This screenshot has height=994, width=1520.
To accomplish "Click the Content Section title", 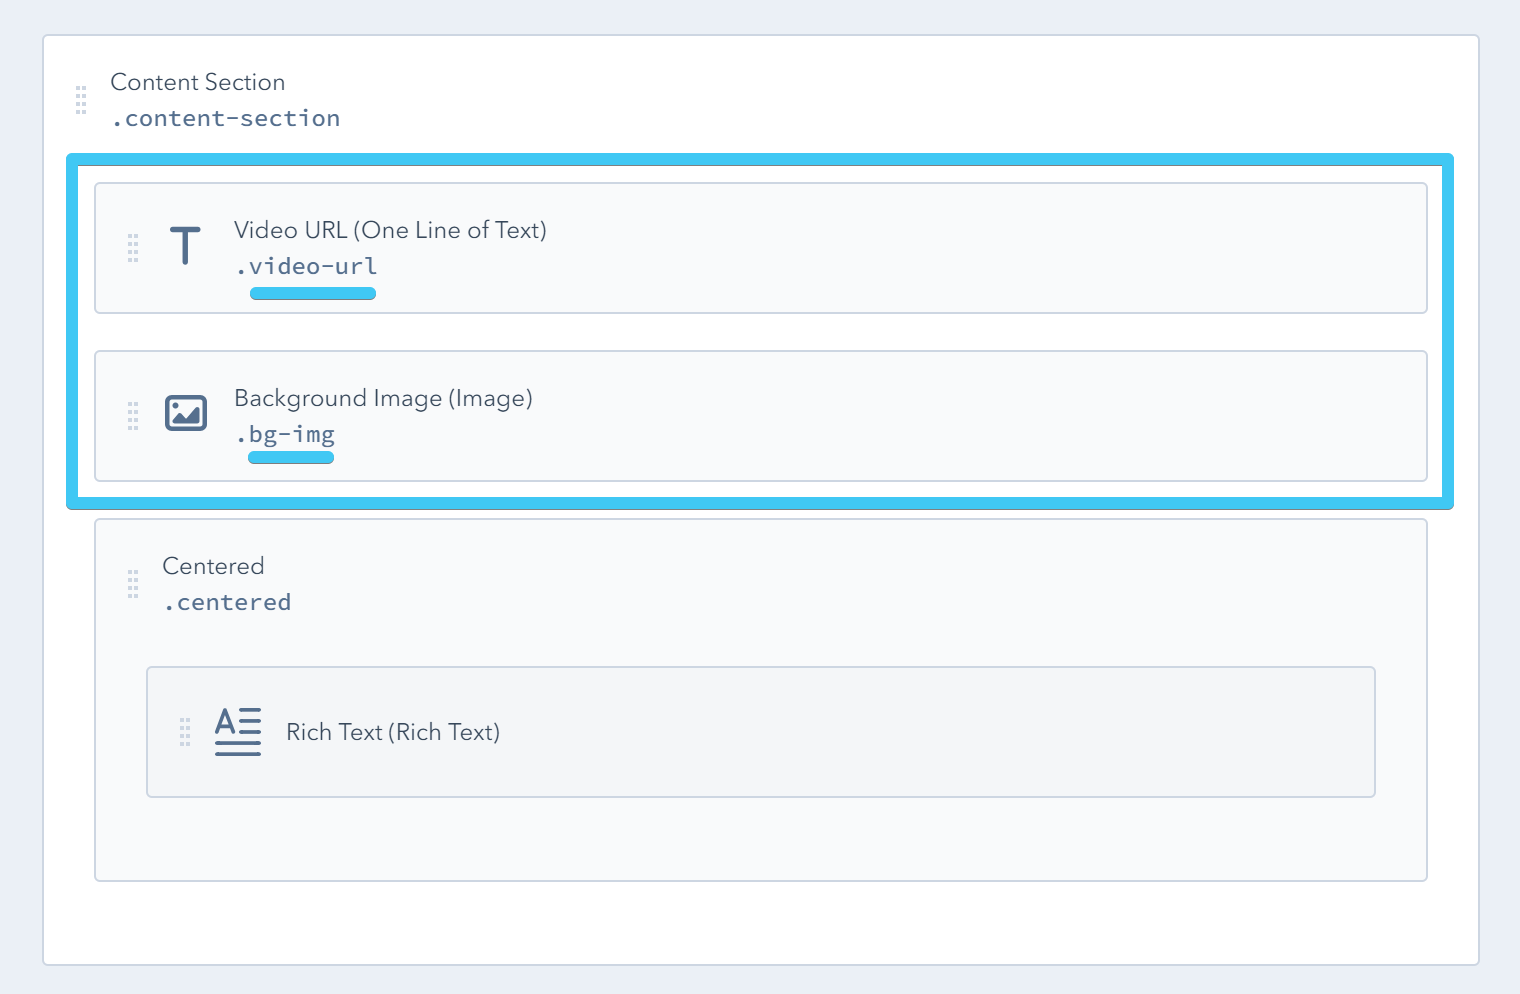I will (197, 82).
